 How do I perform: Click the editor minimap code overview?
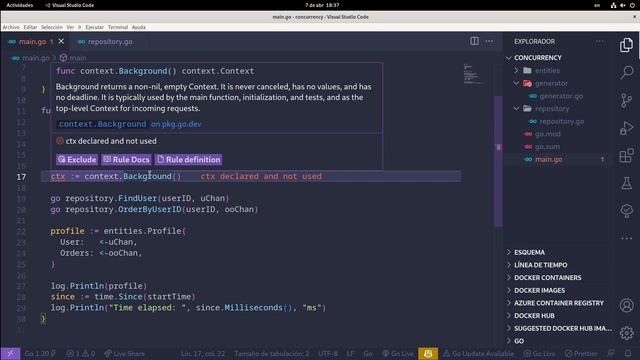[x=473, y=74]
